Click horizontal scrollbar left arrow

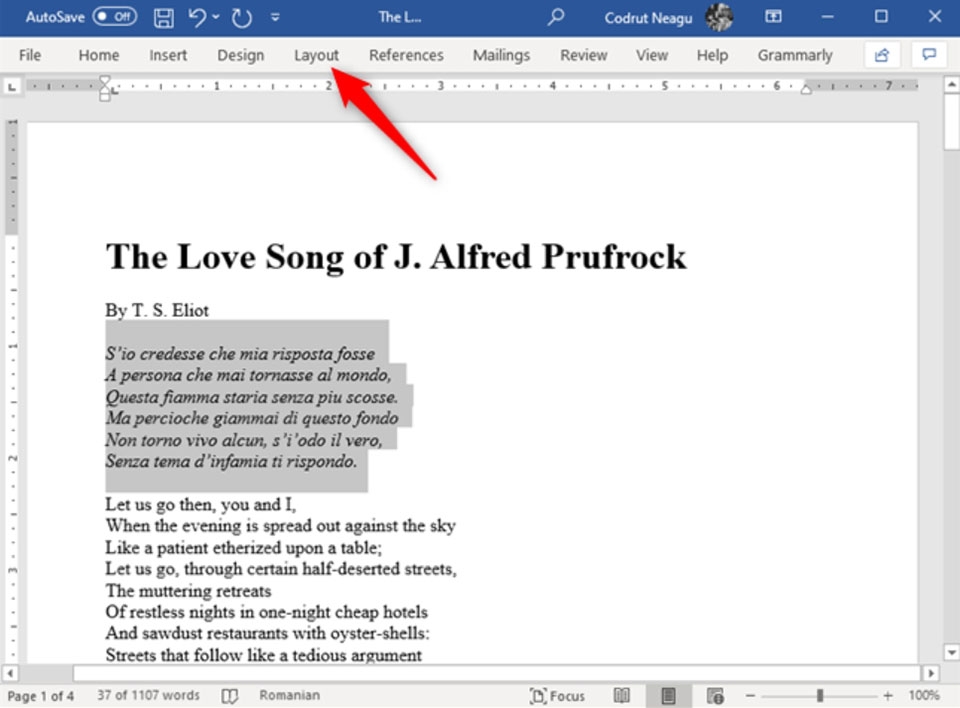pyautogui.click(x=10, y=673)
